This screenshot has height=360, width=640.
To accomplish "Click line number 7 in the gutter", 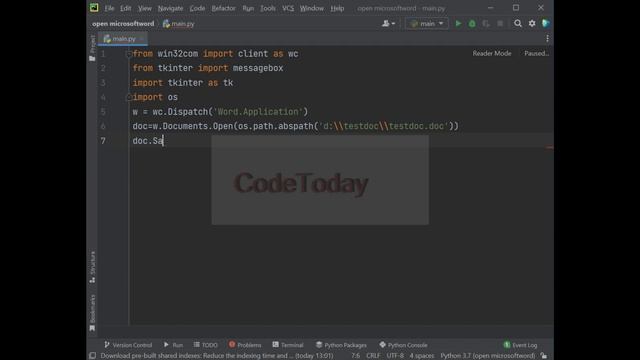I will pyautogui.click(x=103, y=141).
